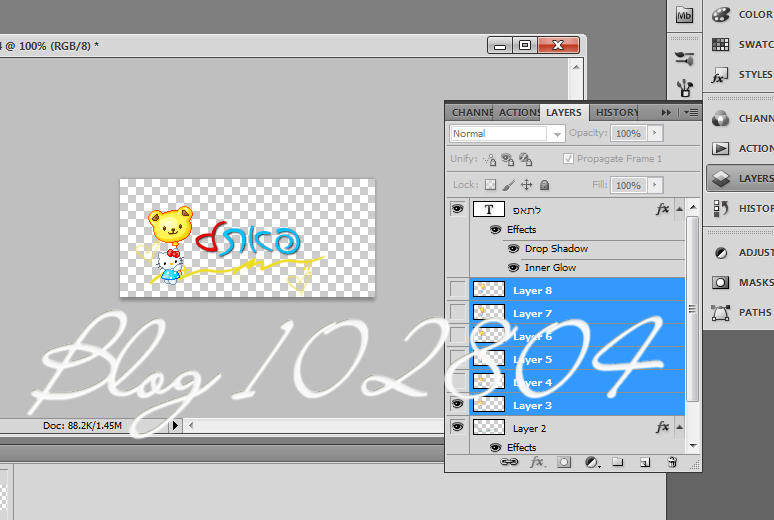Click the Layers dock button
This screenshot has height=520, width=774.
(739, 178)
